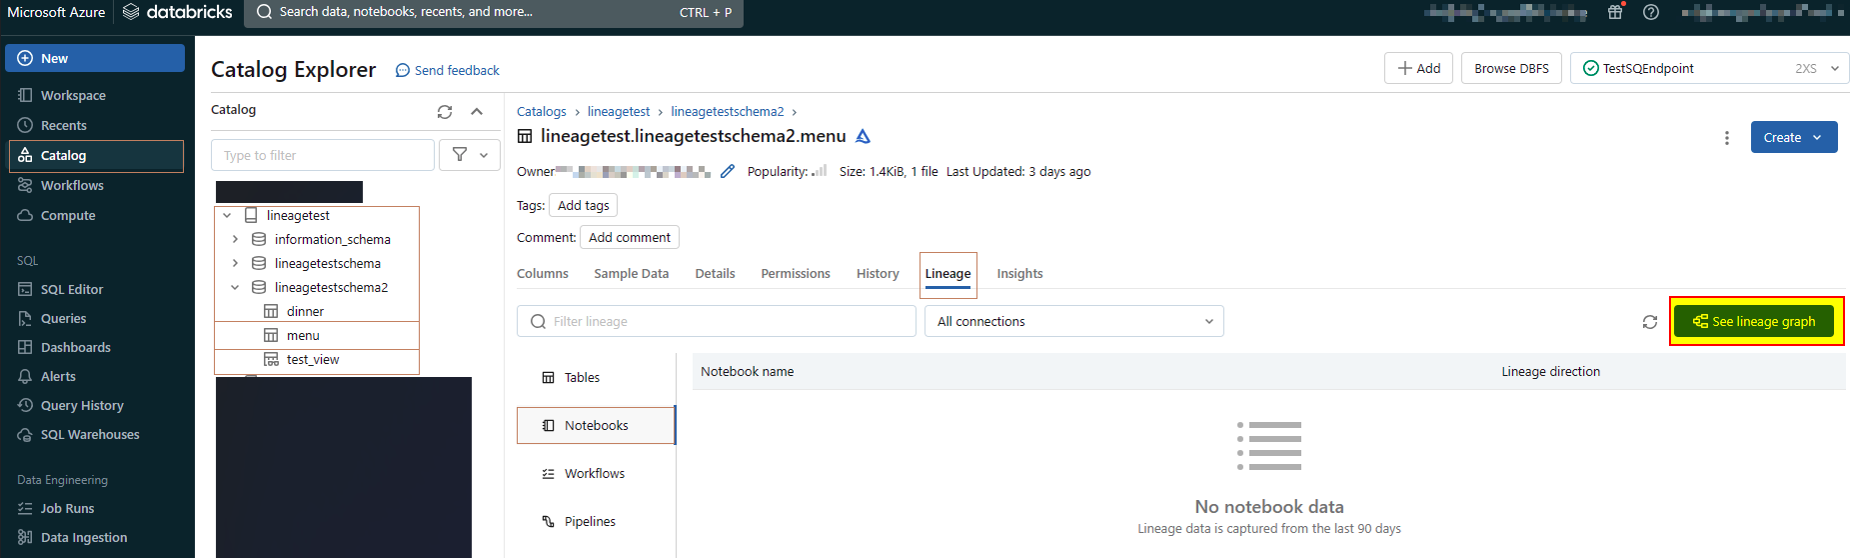
Task: Click Add tags button
Action: (583, 205)
